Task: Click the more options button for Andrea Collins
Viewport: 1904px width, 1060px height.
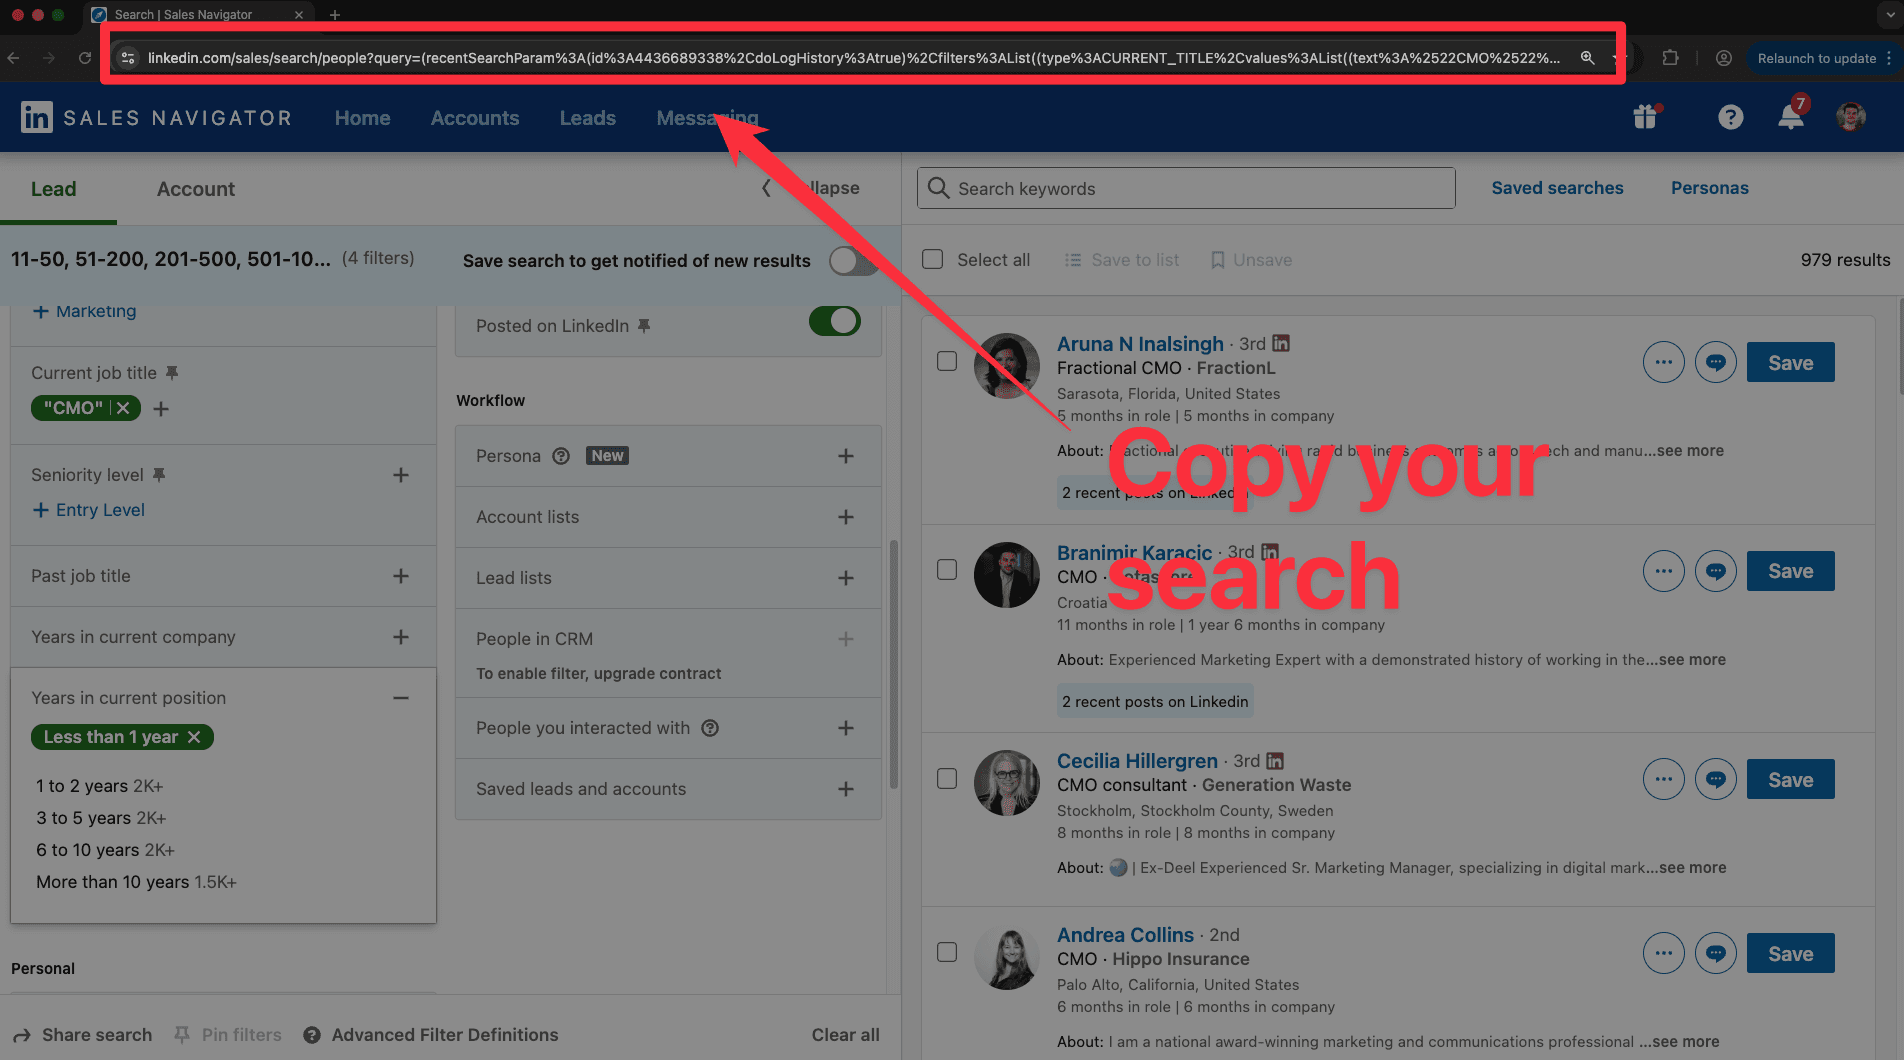Action: pos(1664,953)
